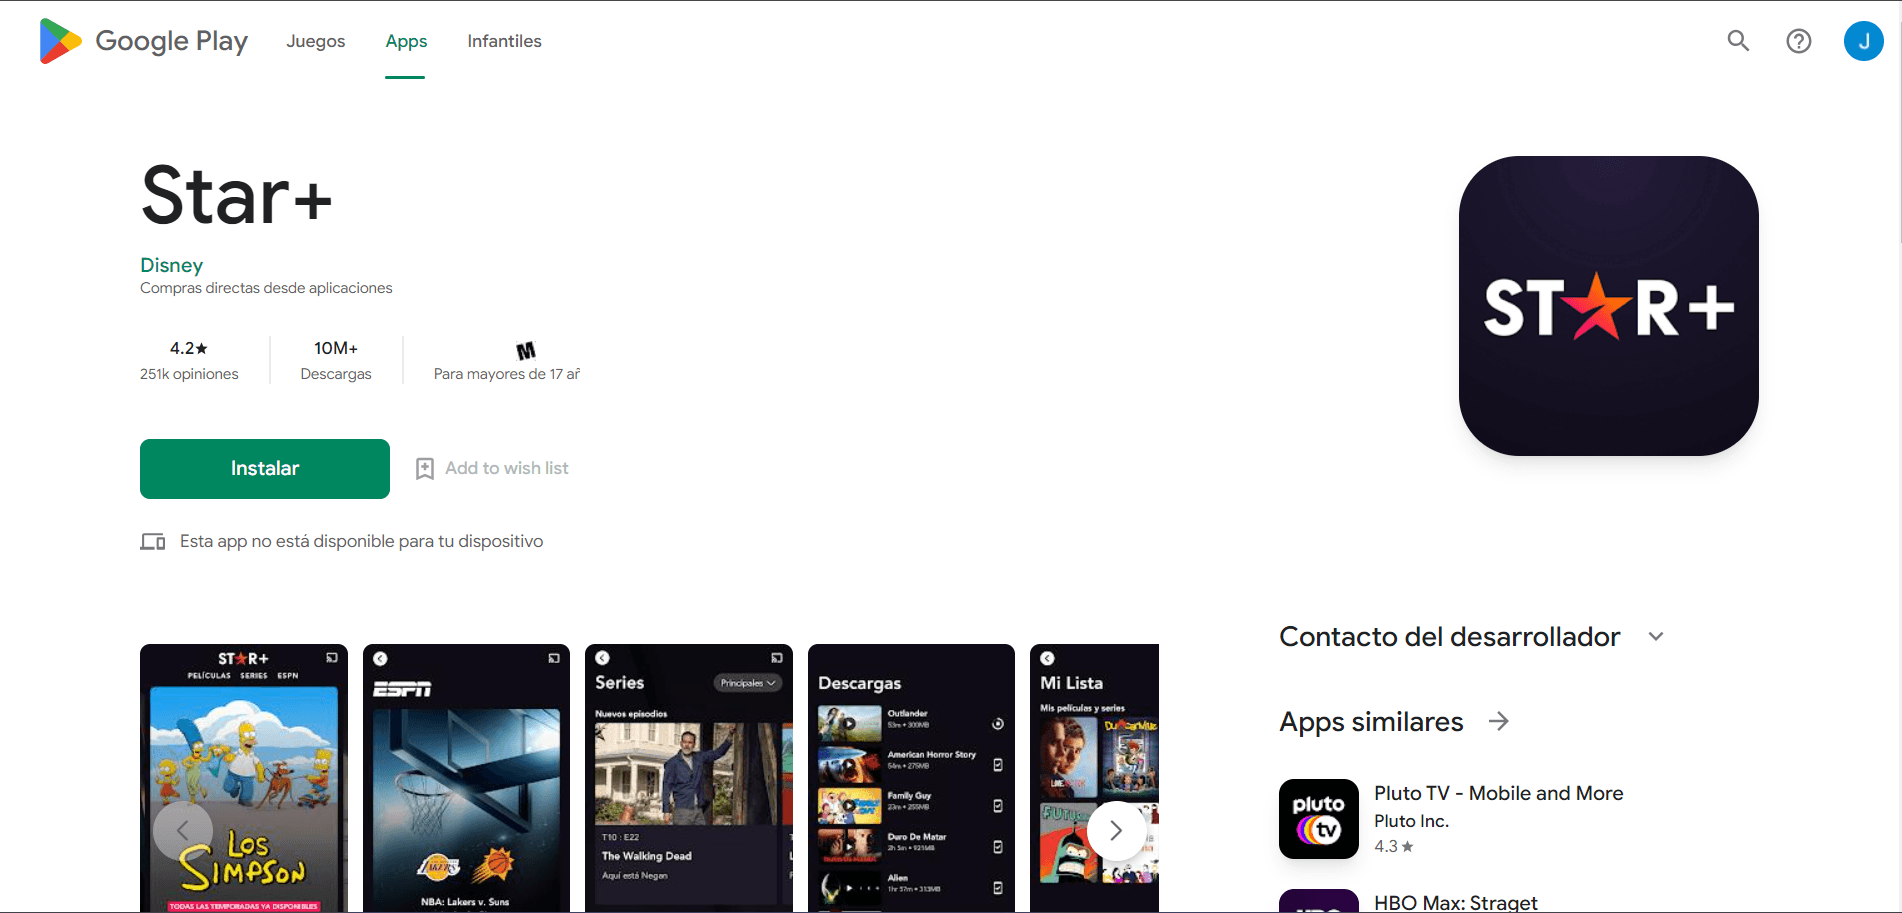The image size is (1902, 913).
Task: Click Para mayores de 17 rating text
Action: pyautogui.click(x=506, y=374)
